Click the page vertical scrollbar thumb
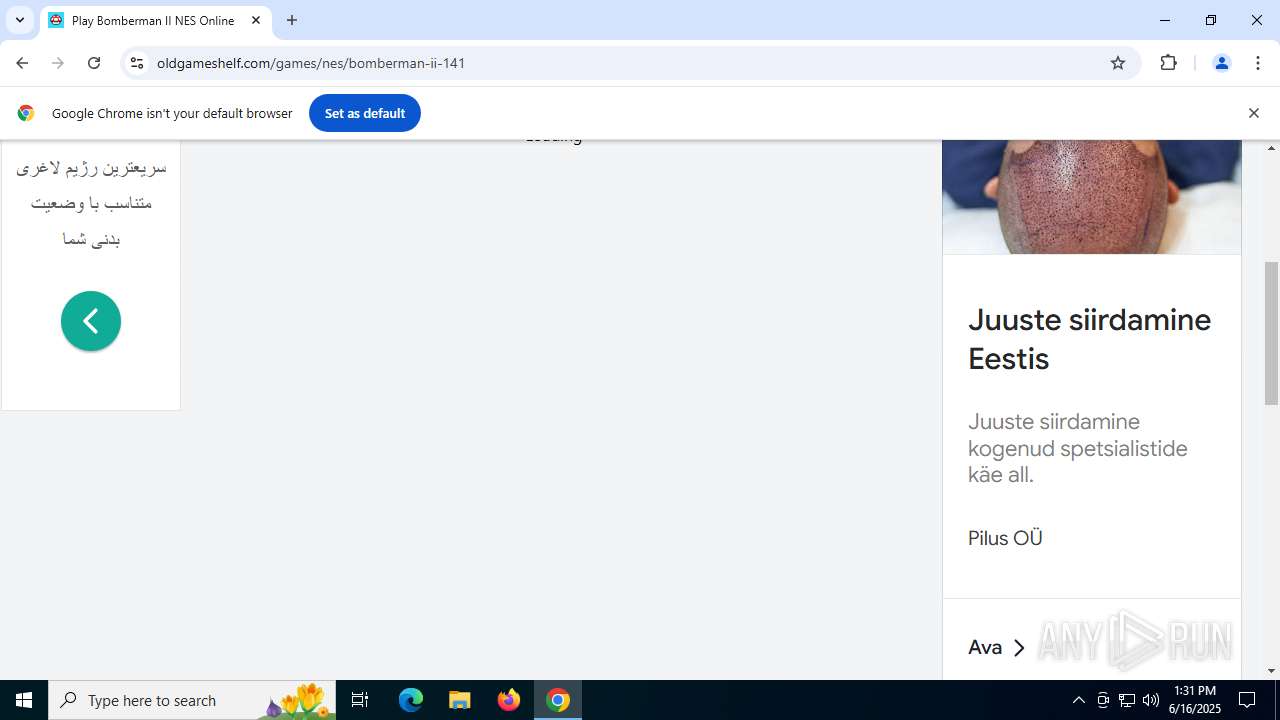1280x720 pixels. pyautogui.click(x=1271, y=333)
